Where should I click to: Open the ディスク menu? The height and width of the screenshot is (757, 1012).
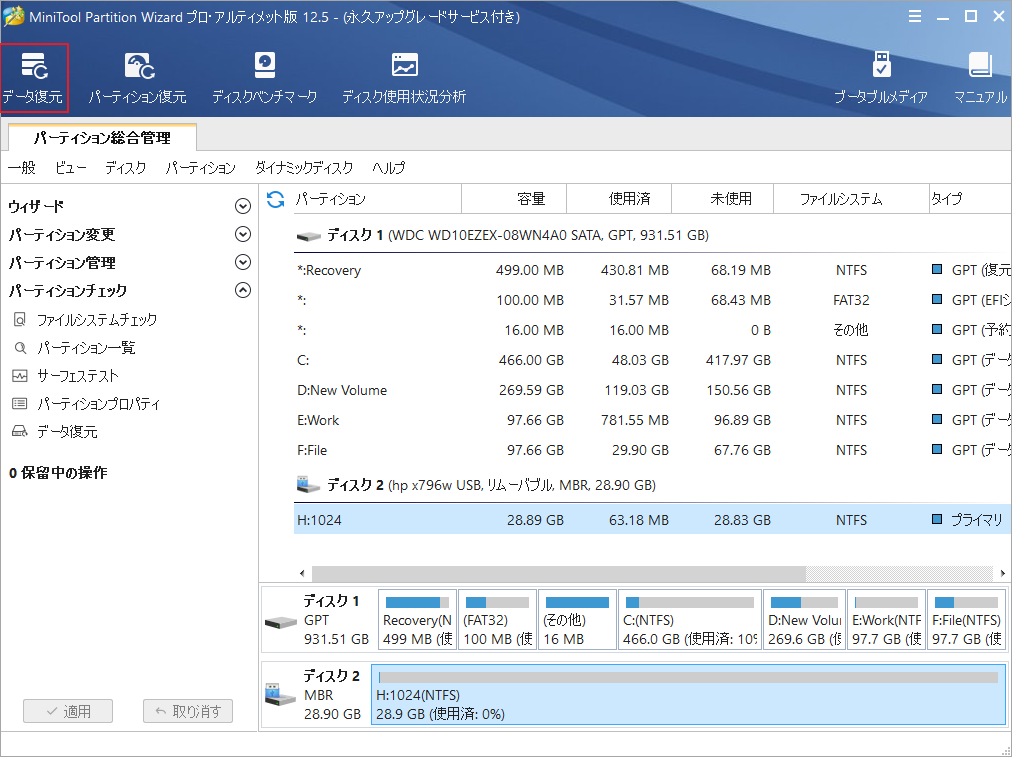coord(124,167)
